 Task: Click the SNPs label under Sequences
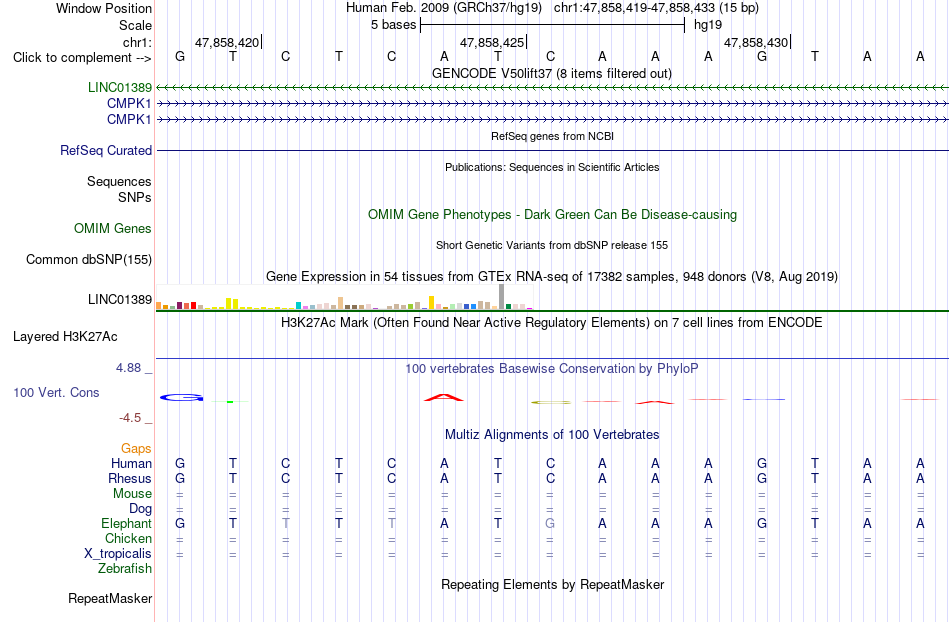tap(135, 197)
